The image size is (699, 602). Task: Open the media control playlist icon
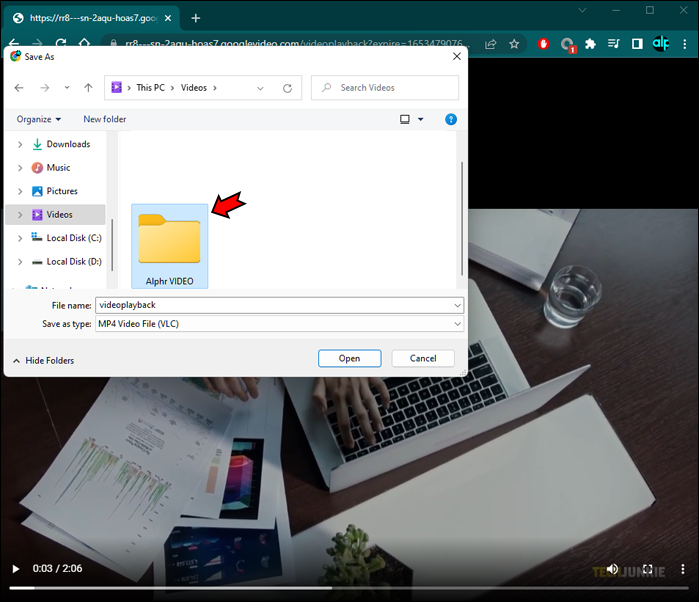pyautogui.click(x=613, y=44)
